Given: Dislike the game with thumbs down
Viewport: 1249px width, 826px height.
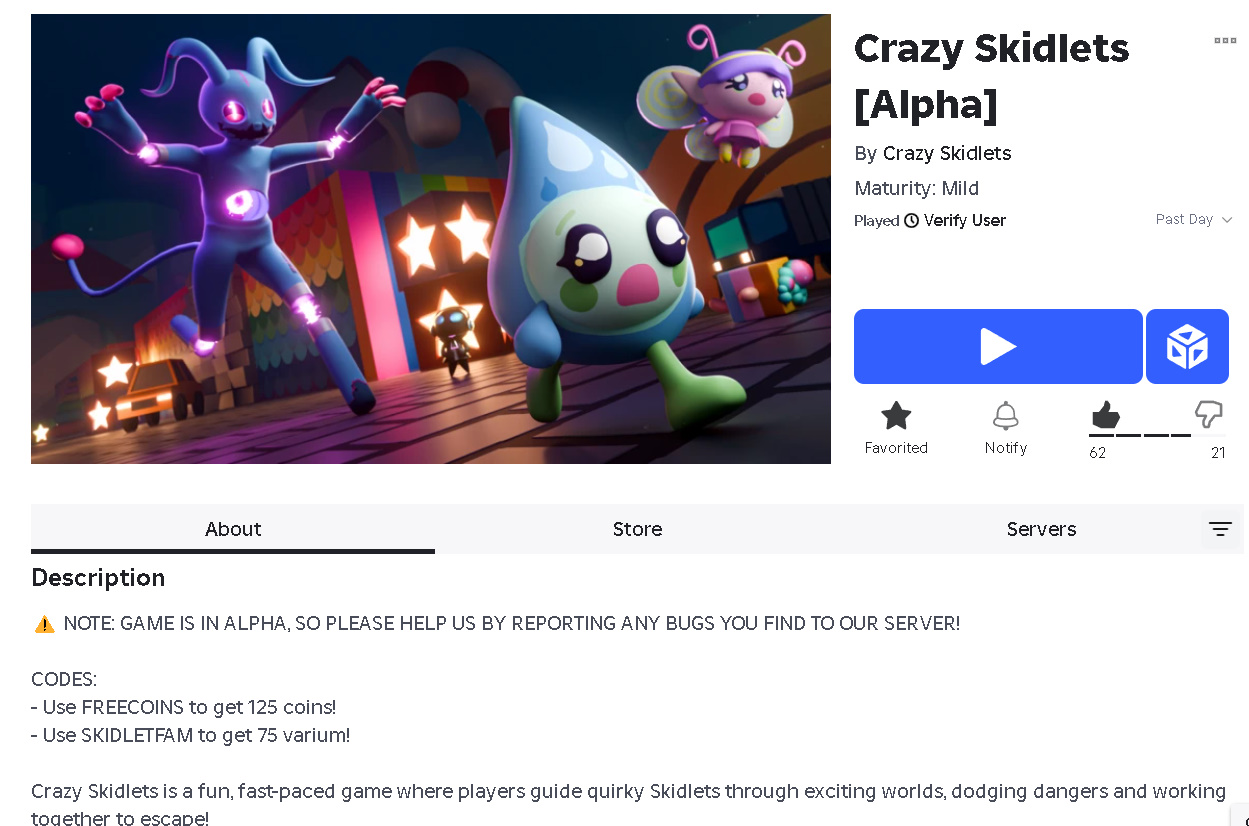Looking at the screenshot, I should pyautogui.click(x=1209, y=414).
